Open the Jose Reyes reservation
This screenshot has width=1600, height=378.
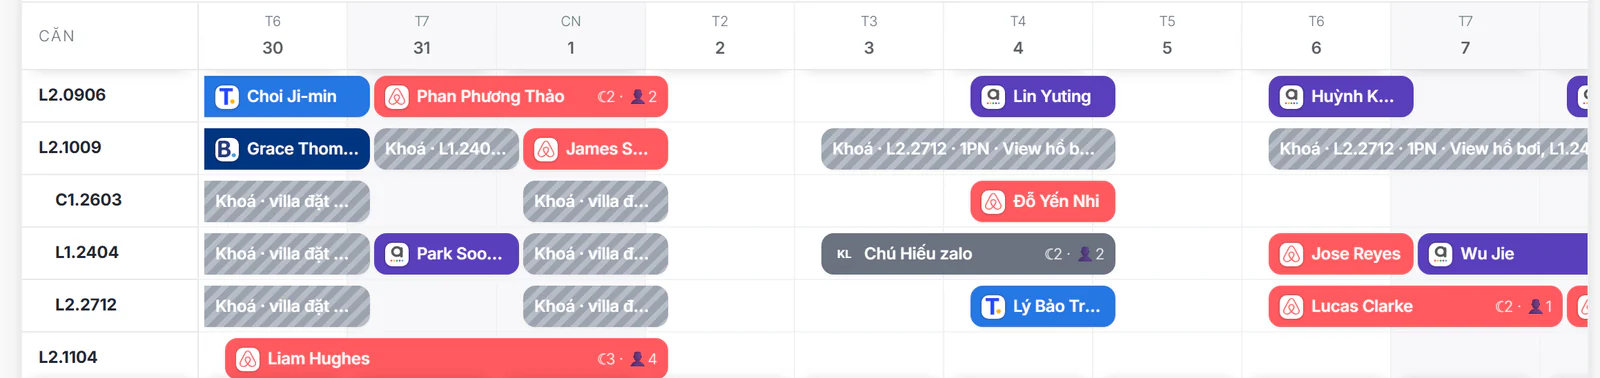1341,254
